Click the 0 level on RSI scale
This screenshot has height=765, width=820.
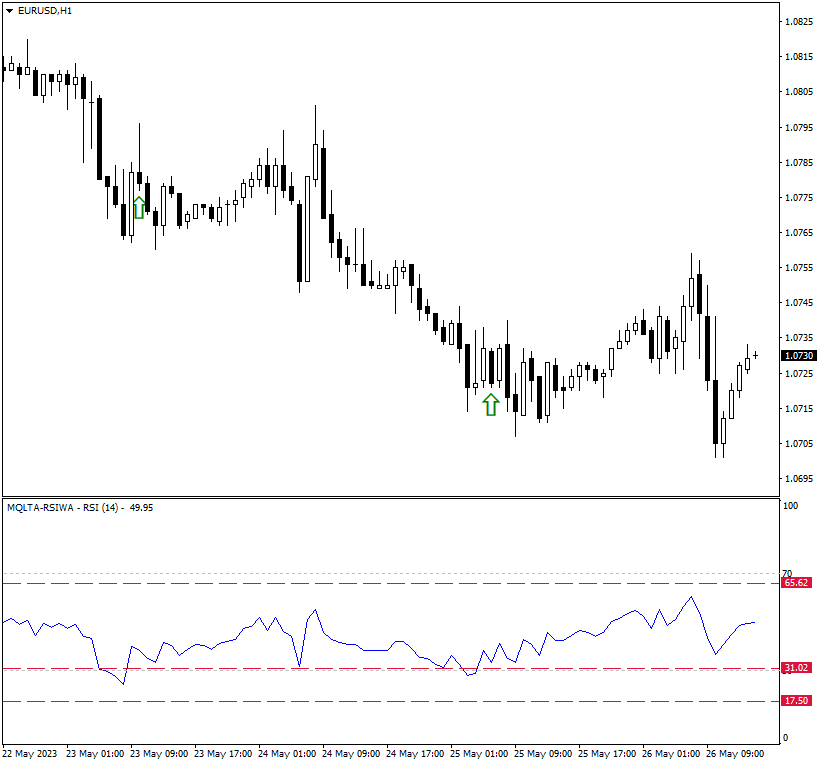click(x=785, y=738)
